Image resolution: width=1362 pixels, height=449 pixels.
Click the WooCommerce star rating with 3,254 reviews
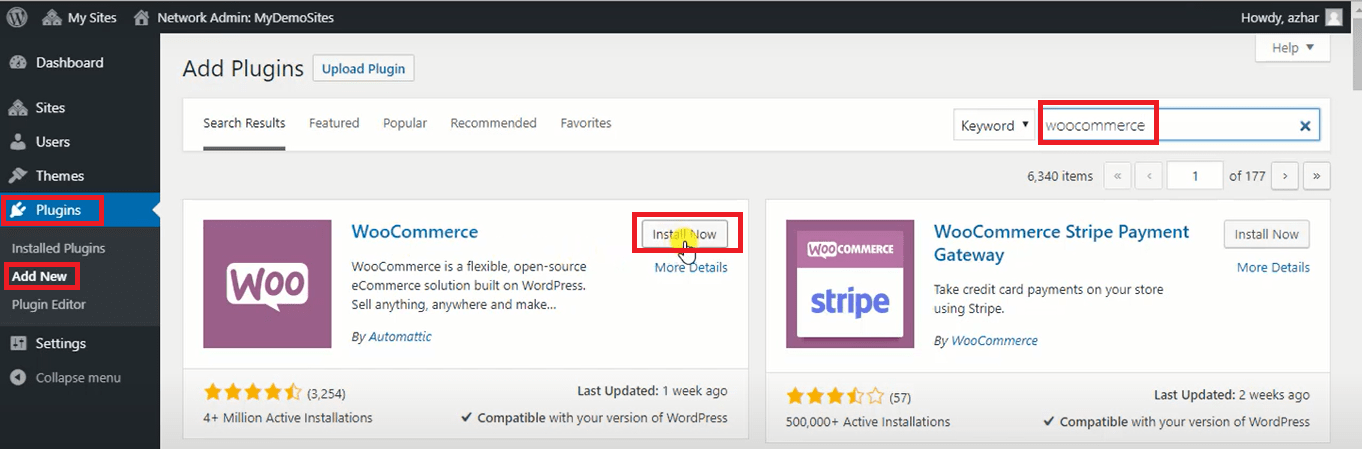coord(252,393)
